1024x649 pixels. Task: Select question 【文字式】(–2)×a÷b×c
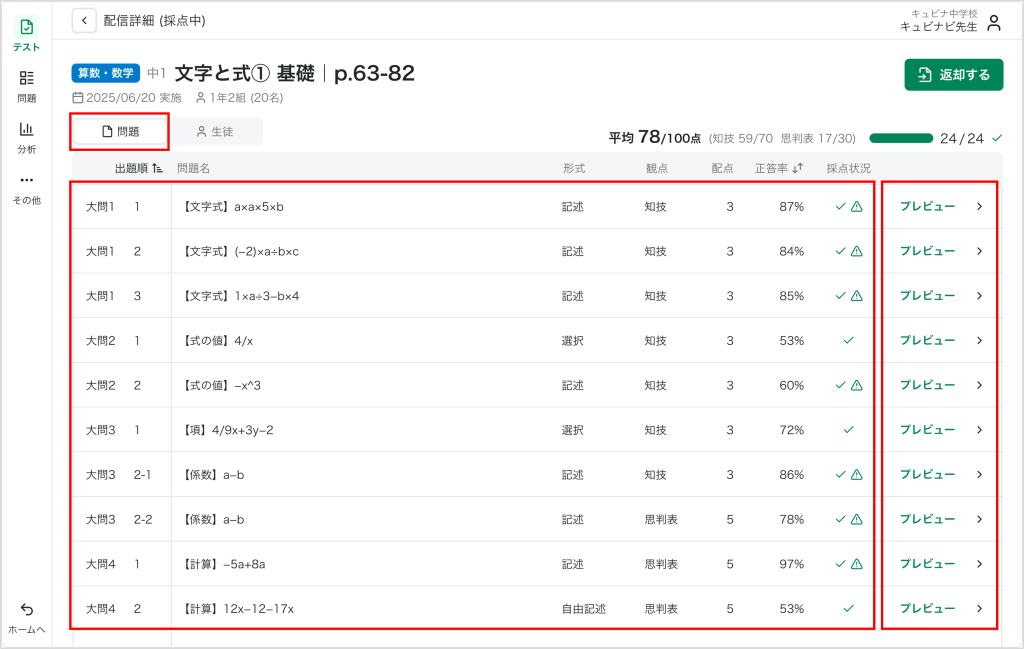pos(239,251)
